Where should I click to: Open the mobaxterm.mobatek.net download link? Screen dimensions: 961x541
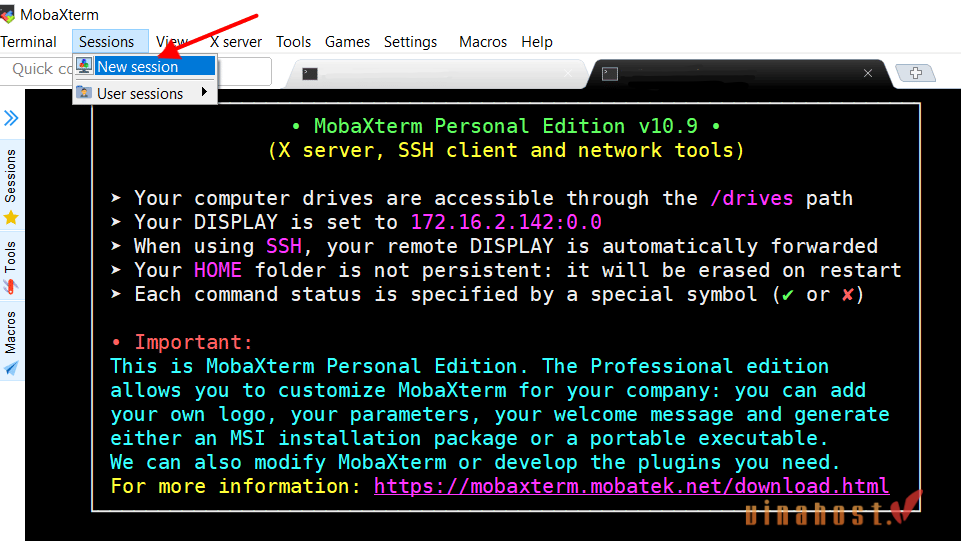click(x=631, y=486)
